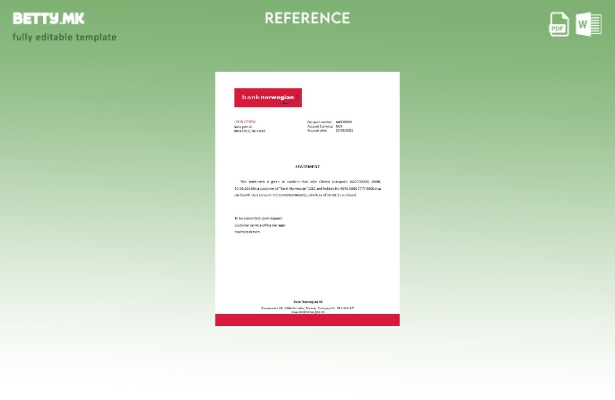The height and width of the screenshot is (400, 615).
Task: Click the STATEMENT title in the document
Action: pyautogui.click(x=307, y=166)
